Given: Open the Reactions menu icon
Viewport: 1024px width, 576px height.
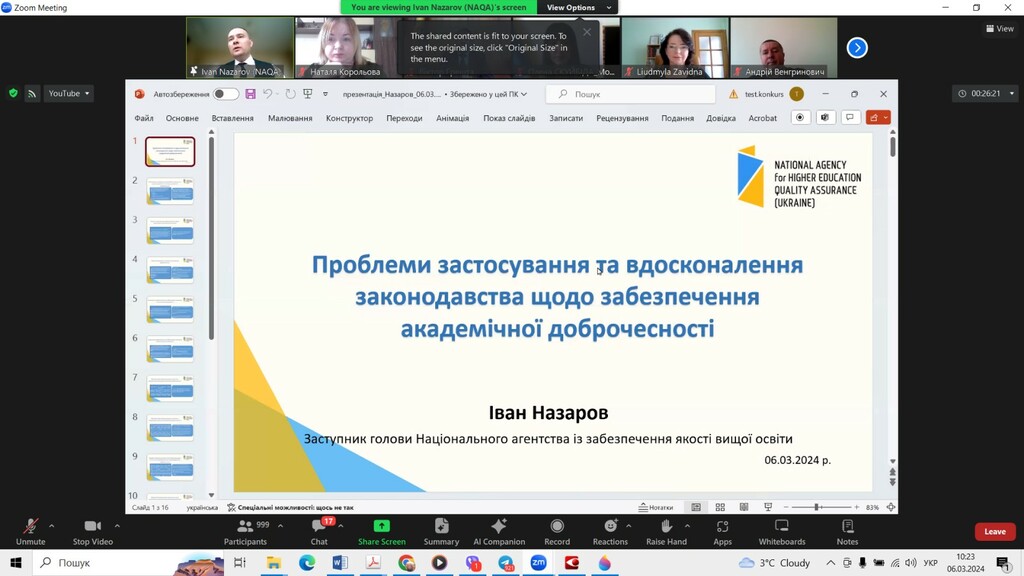Looking at the screenshot, I should click(x=609, y=526).
